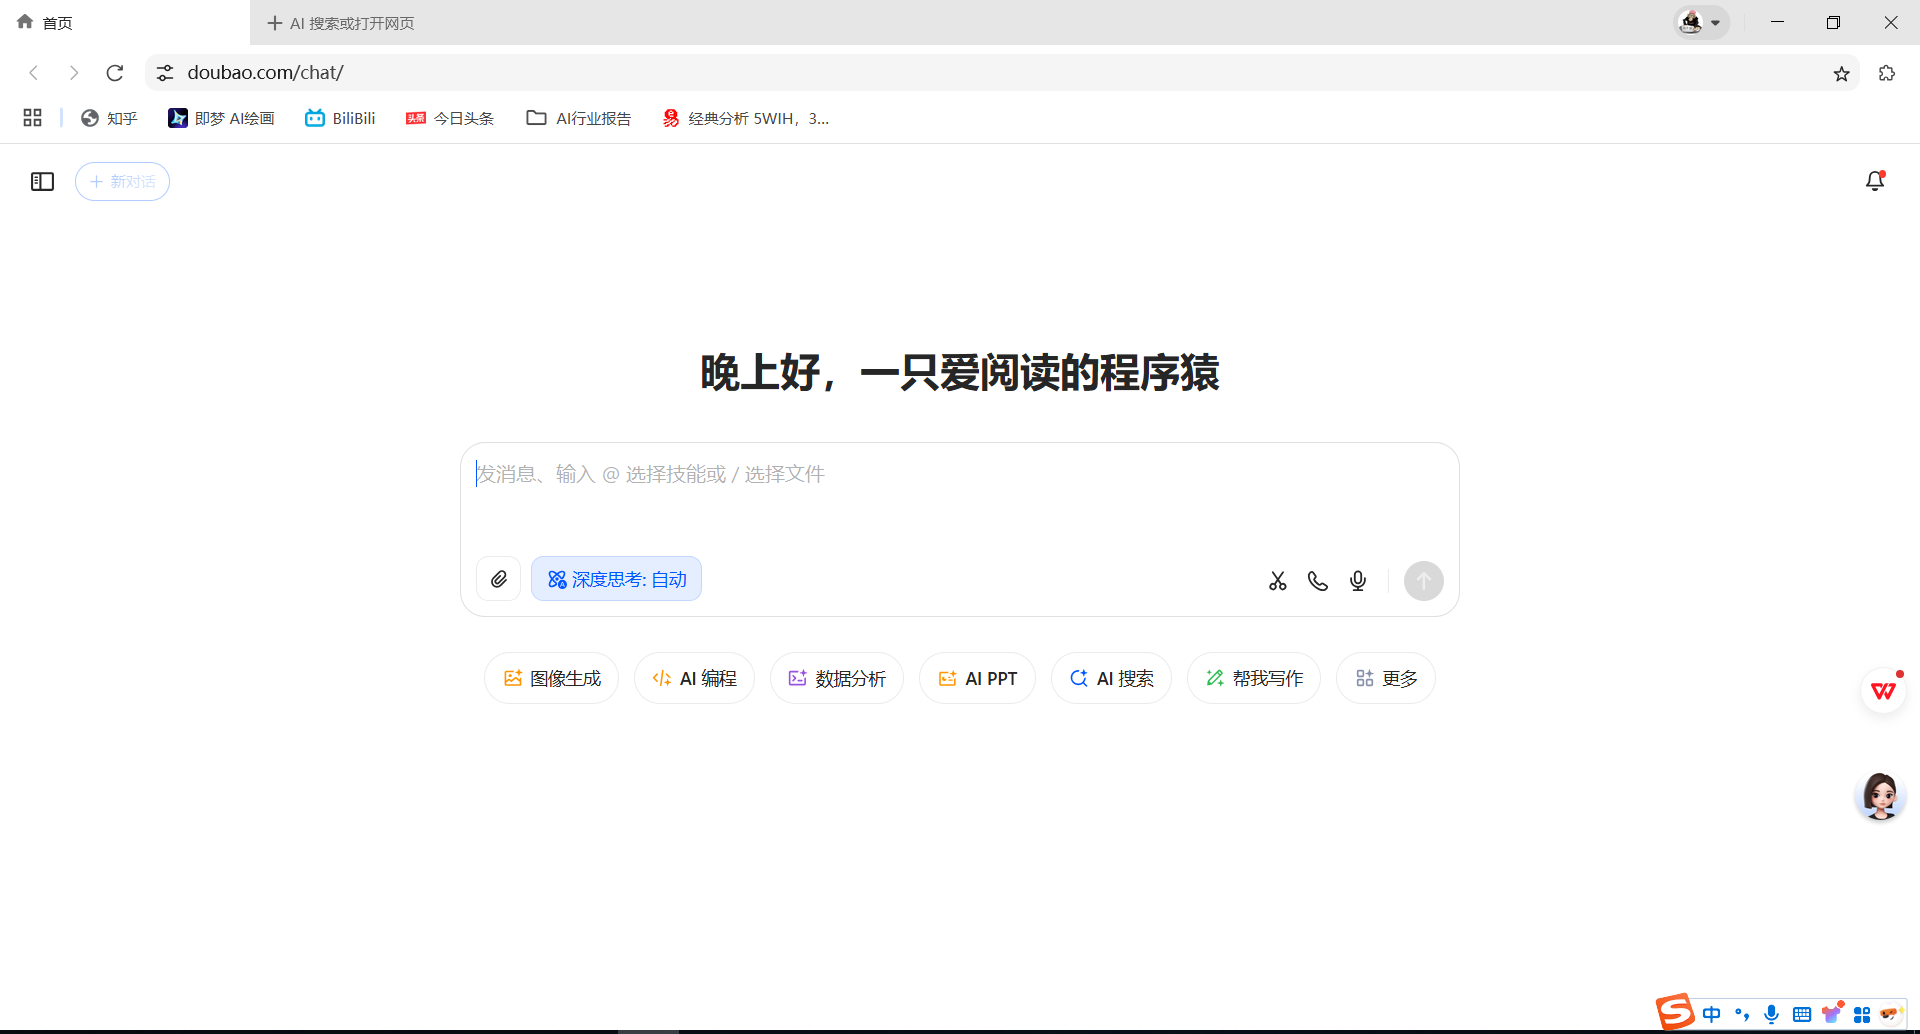Toggle punctuation mode in the IME bar
This screenshot has width=1920, height=1034.
1742,1014
